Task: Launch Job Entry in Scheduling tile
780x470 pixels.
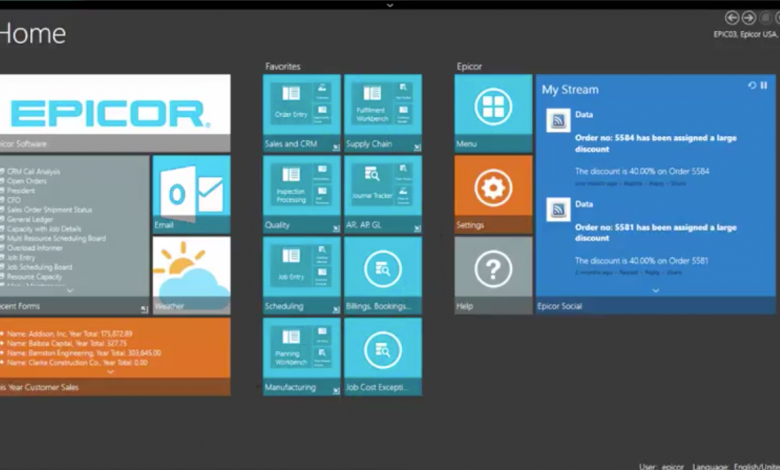Action: (x=291, y=266)
